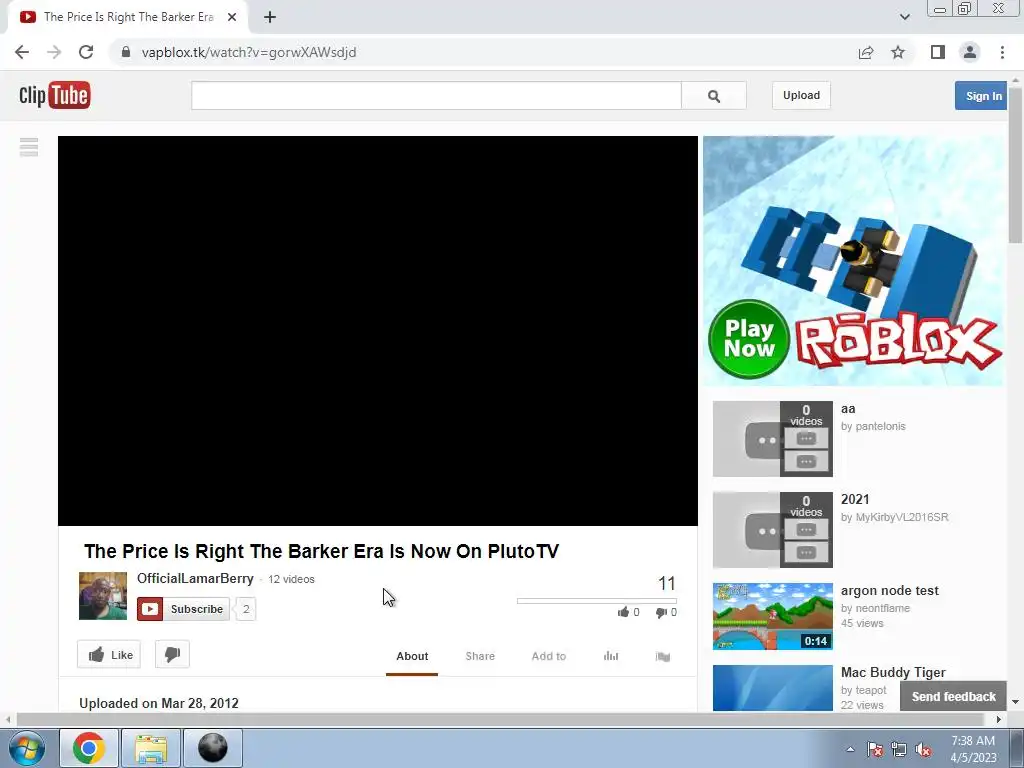Open OfficialLamarBerry channel link
This screenshot has width=1024, height=768.
click(x=195, y=579)
